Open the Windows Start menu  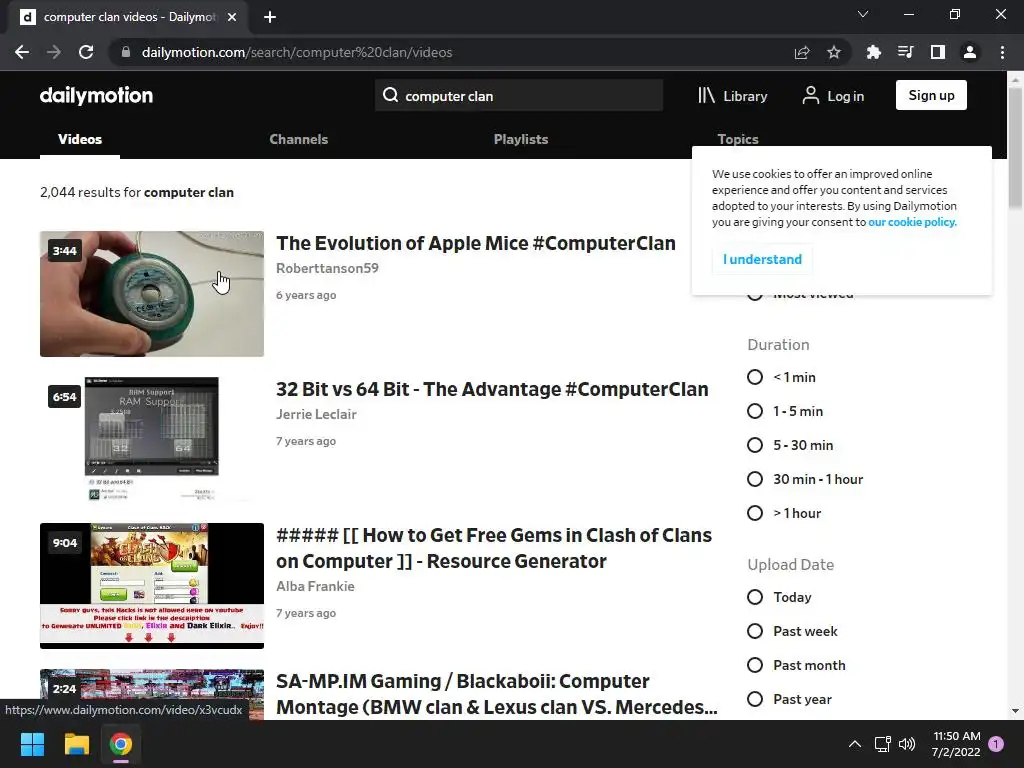click(32, 744)
